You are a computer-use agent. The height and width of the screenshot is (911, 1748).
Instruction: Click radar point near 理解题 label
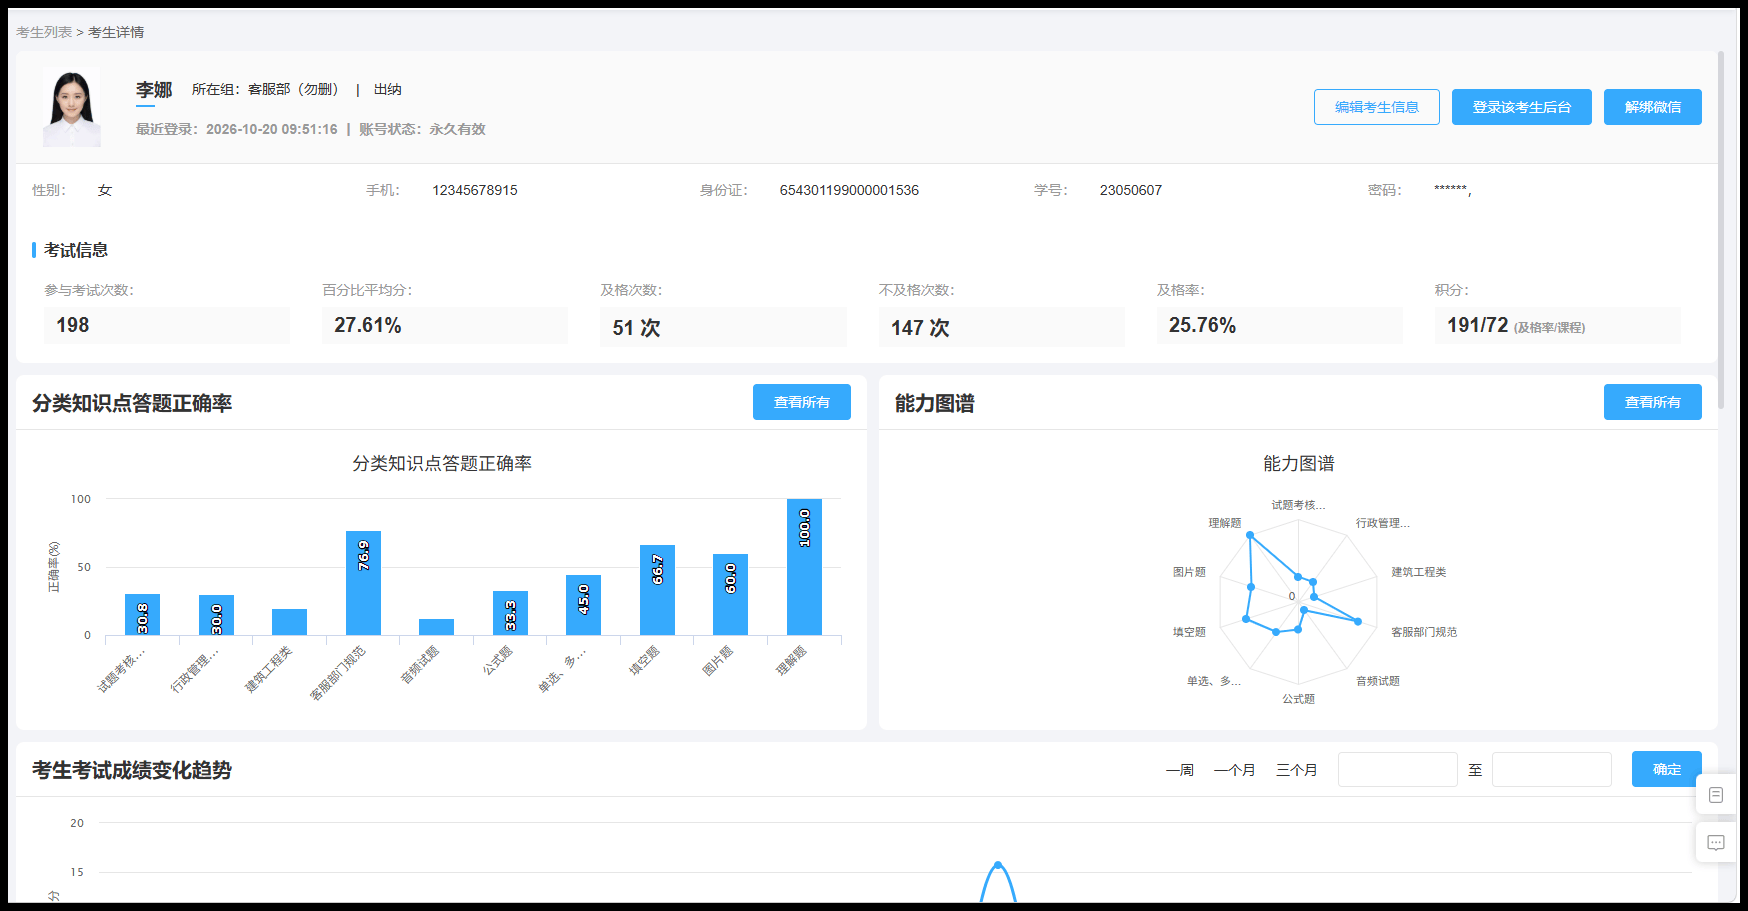pos(1250,535)
